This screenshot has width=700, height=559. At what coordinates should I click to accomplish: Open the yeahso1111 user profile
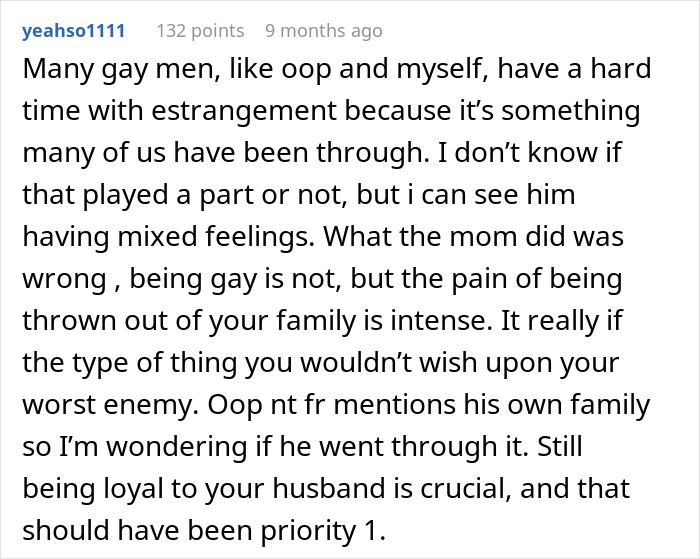point(73,31)
